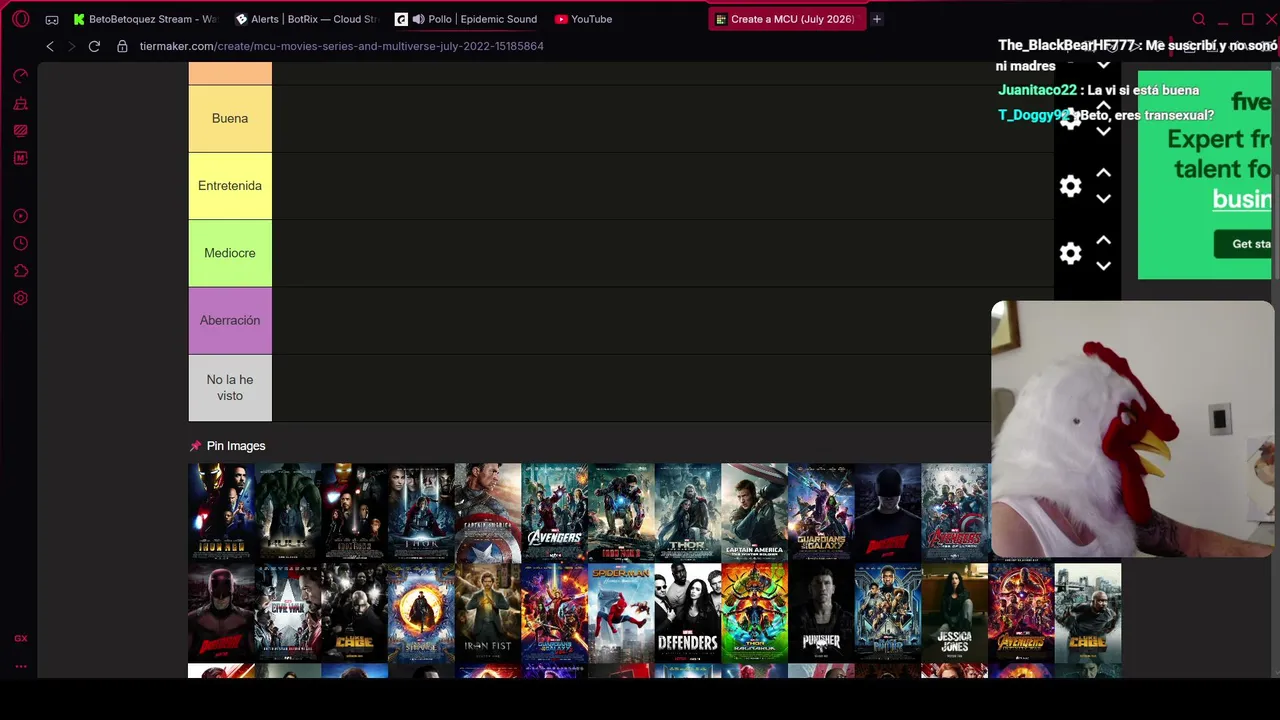Open settings gear for Mediocre tier
This screenshot has width=1280, height=720.
pos(1071,253)
